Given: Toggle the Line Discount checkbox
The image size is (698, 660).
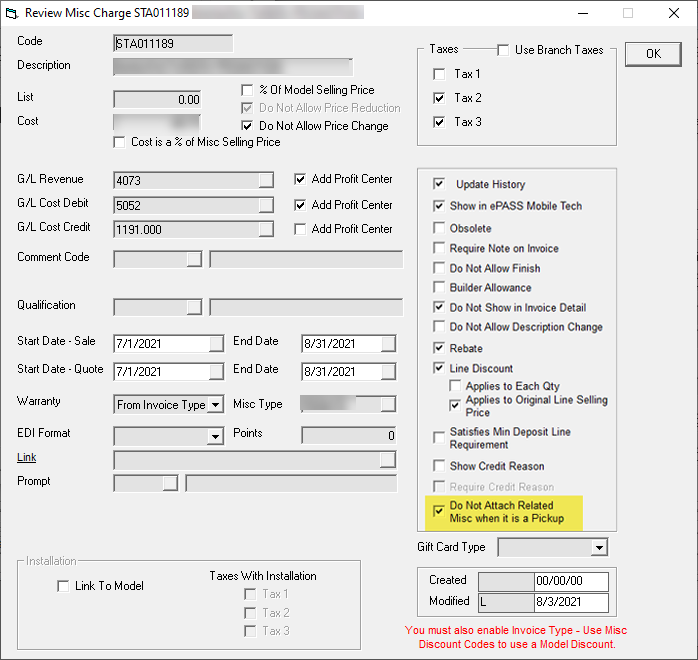Looking at the screenshot, I should [x=439, y=368].
